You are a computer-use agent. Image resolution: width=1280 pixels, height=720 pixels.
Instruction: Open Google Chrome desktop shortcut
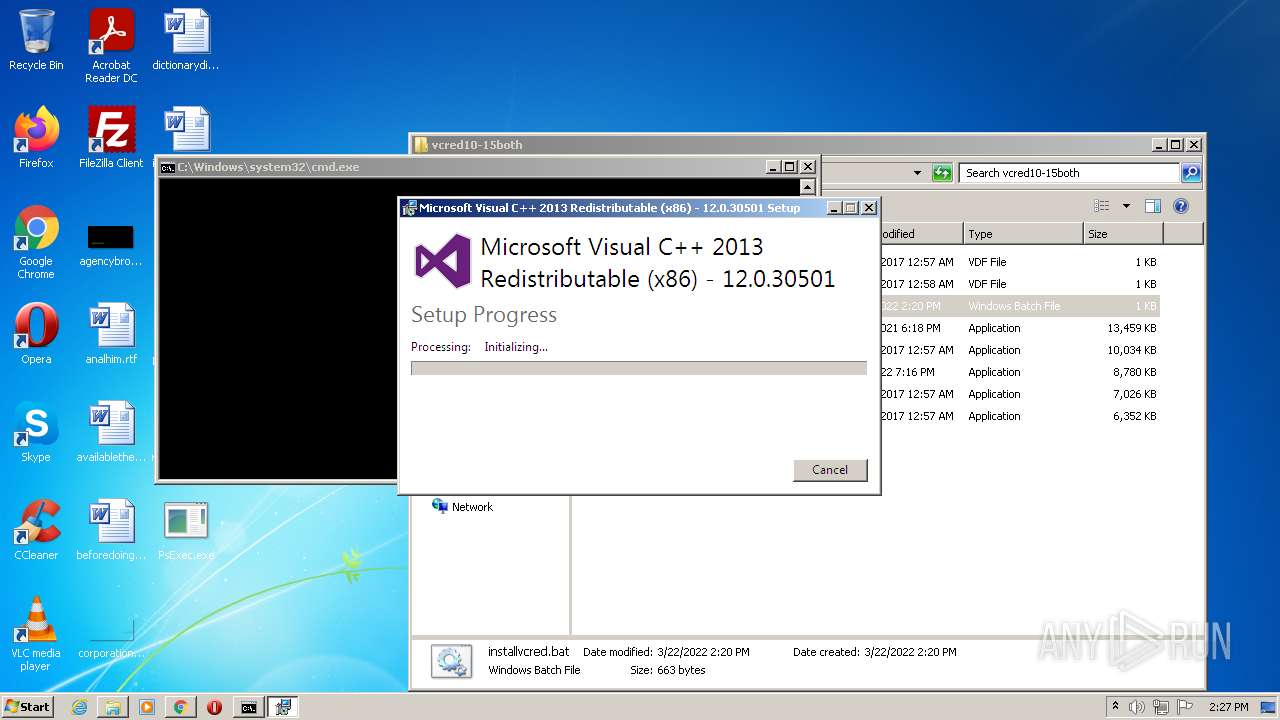click(x=36, y=242)
